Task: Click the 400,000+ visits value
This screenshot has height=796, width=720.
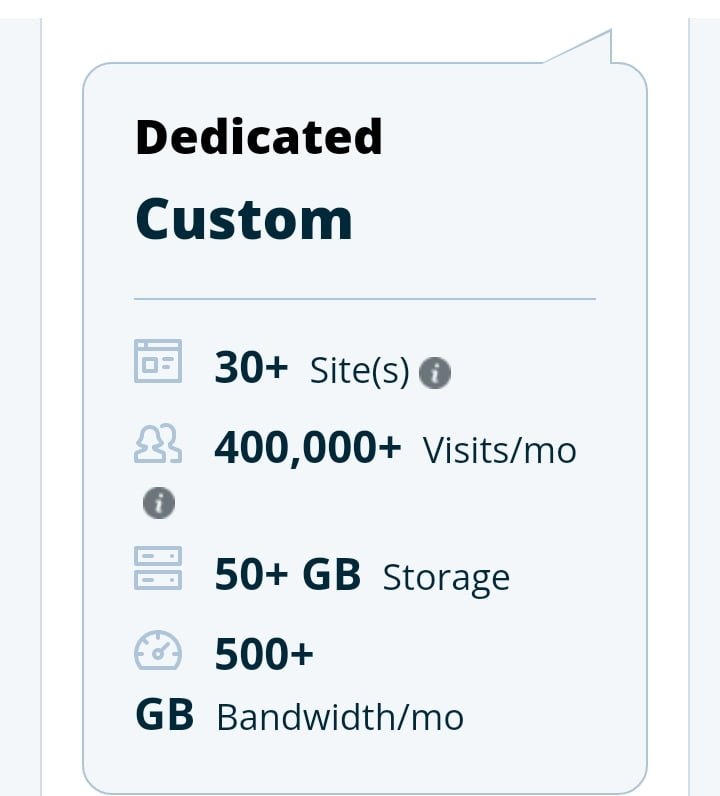Action: [307, 448]
